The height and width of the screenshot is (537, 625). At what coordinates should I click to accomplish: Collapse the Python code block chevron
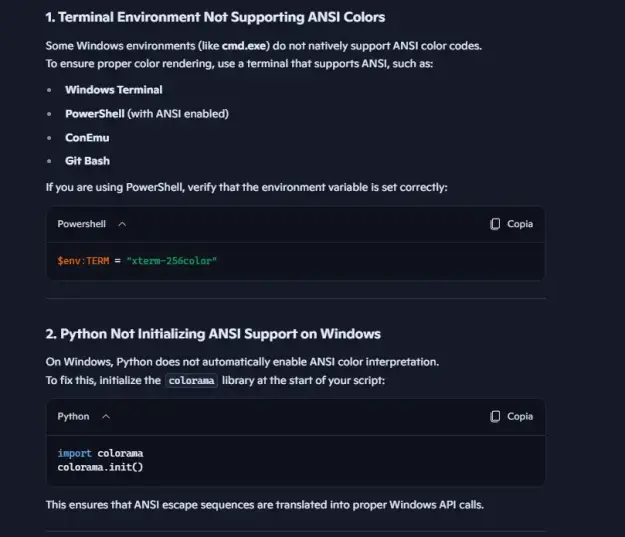tap(106, 417)
